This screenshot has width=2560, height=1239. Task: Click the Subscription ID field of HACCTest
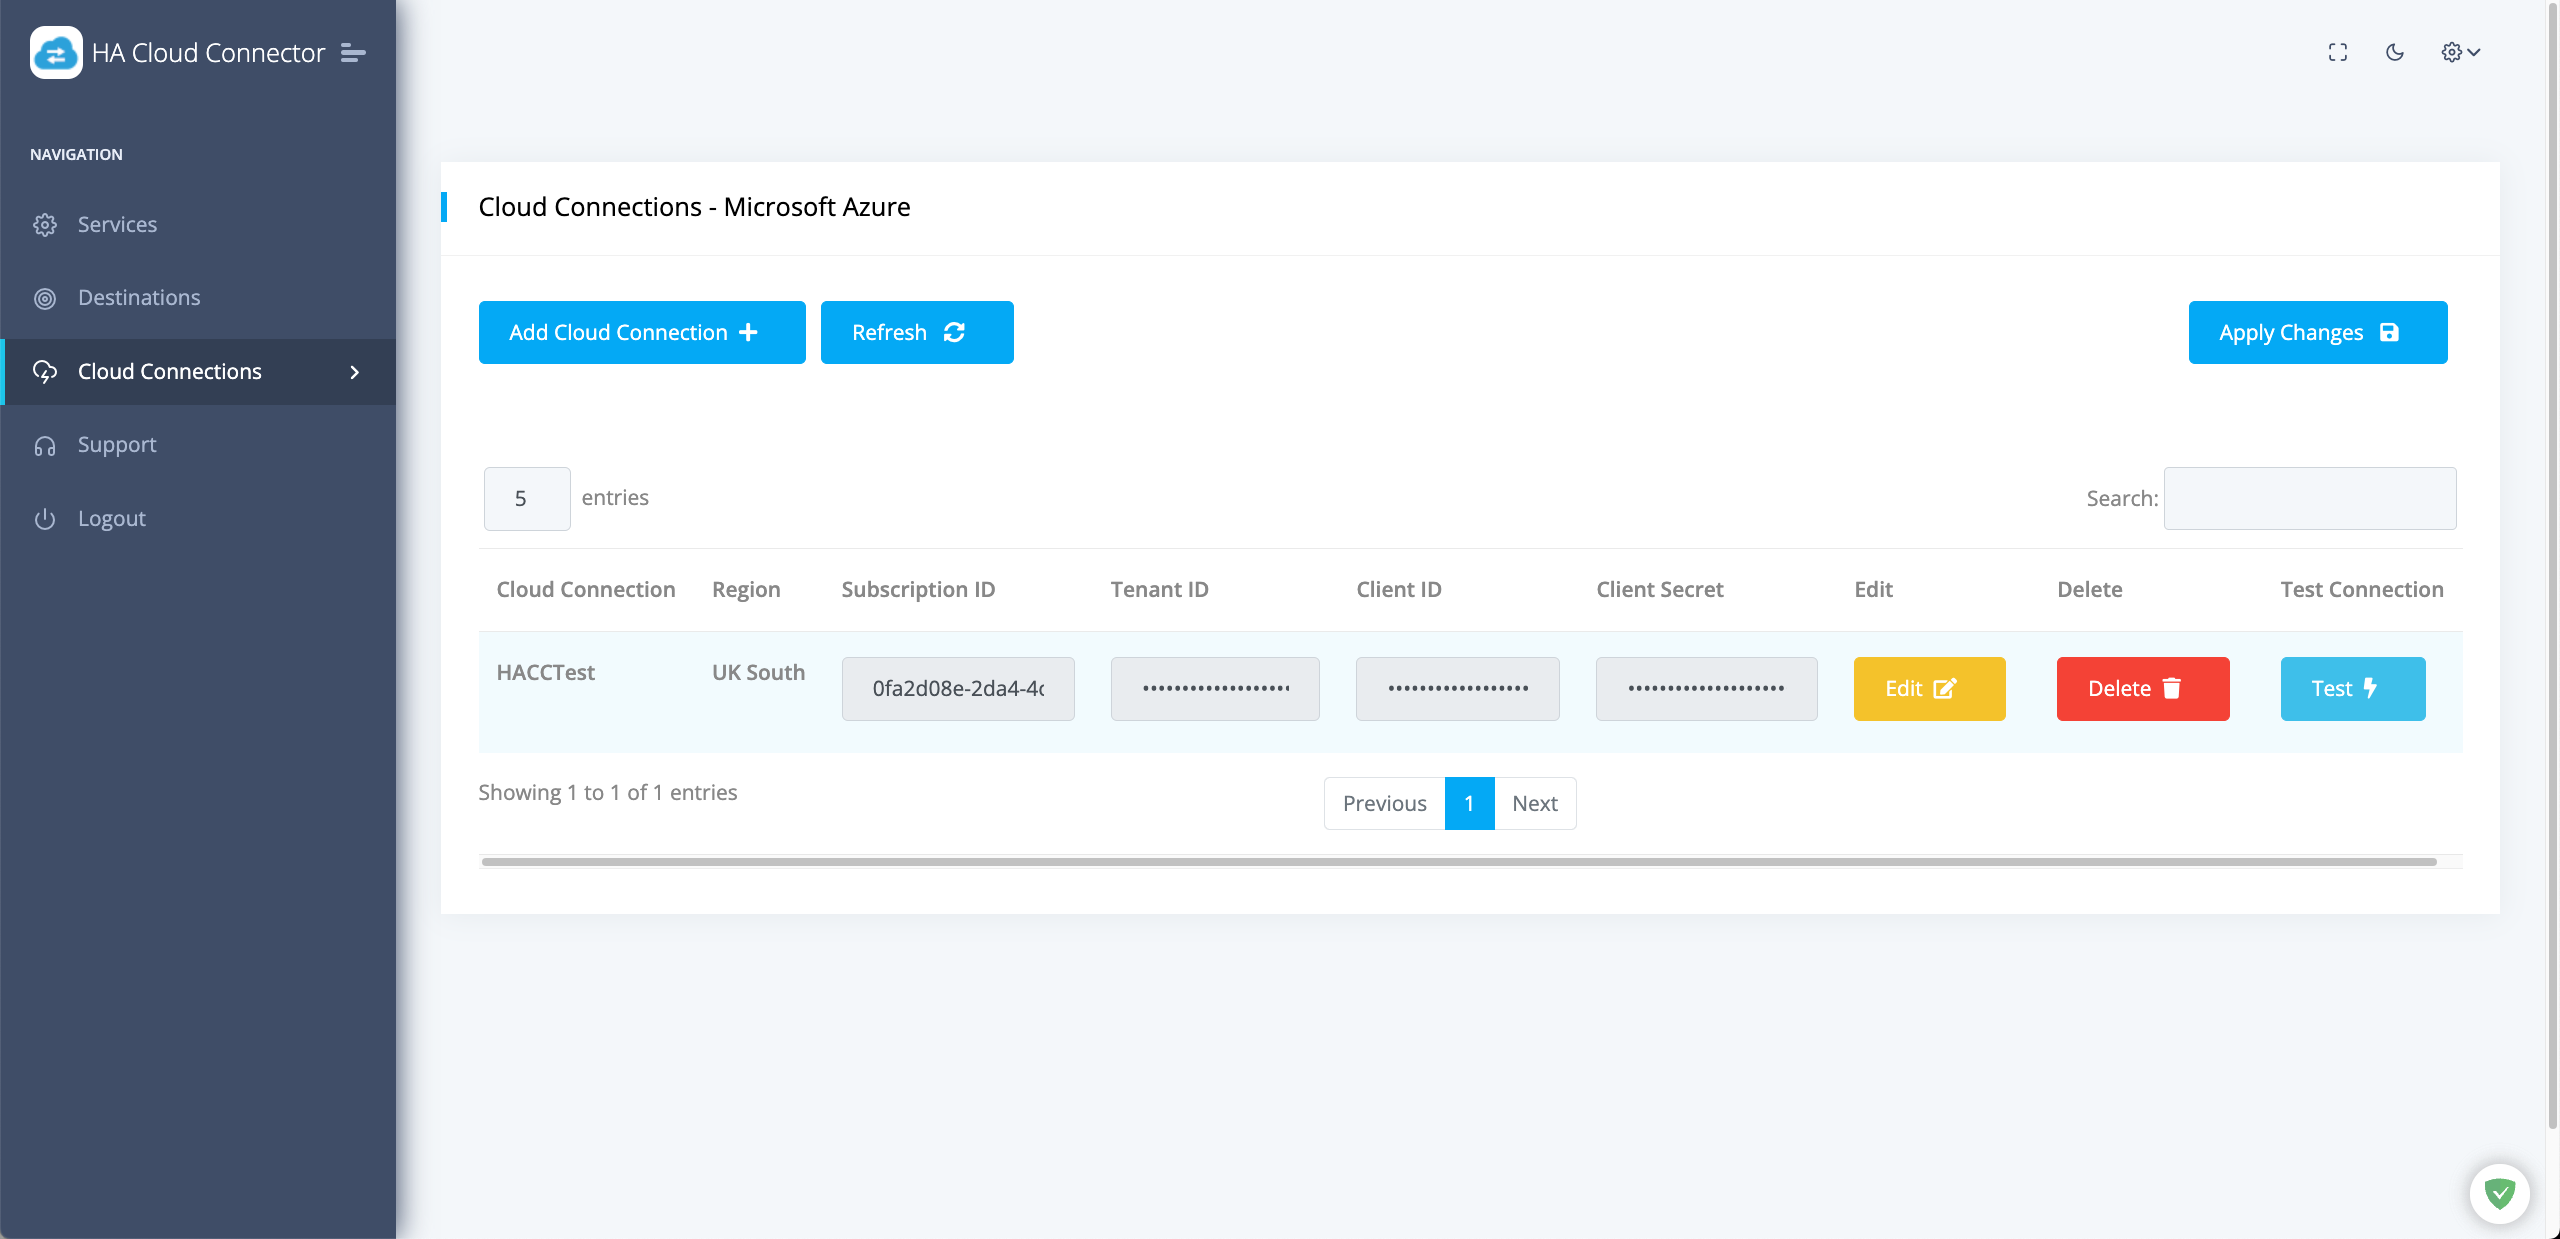pos(958,689)
